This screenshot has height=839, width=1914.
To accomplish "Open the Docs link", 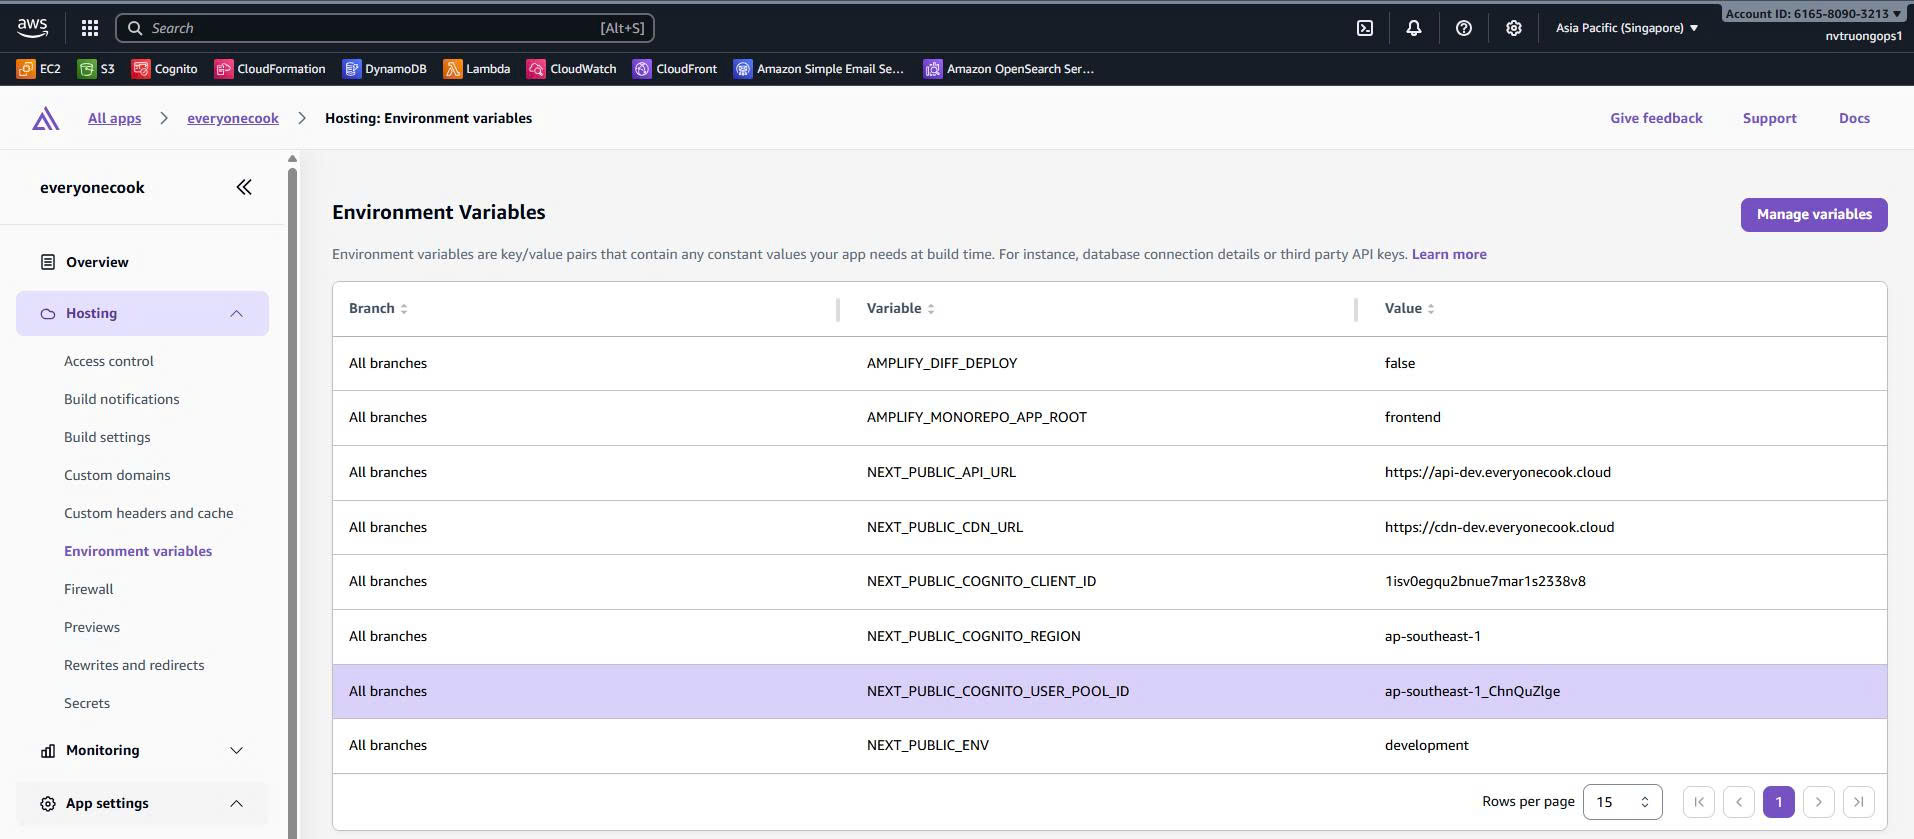I will 1854,118.
